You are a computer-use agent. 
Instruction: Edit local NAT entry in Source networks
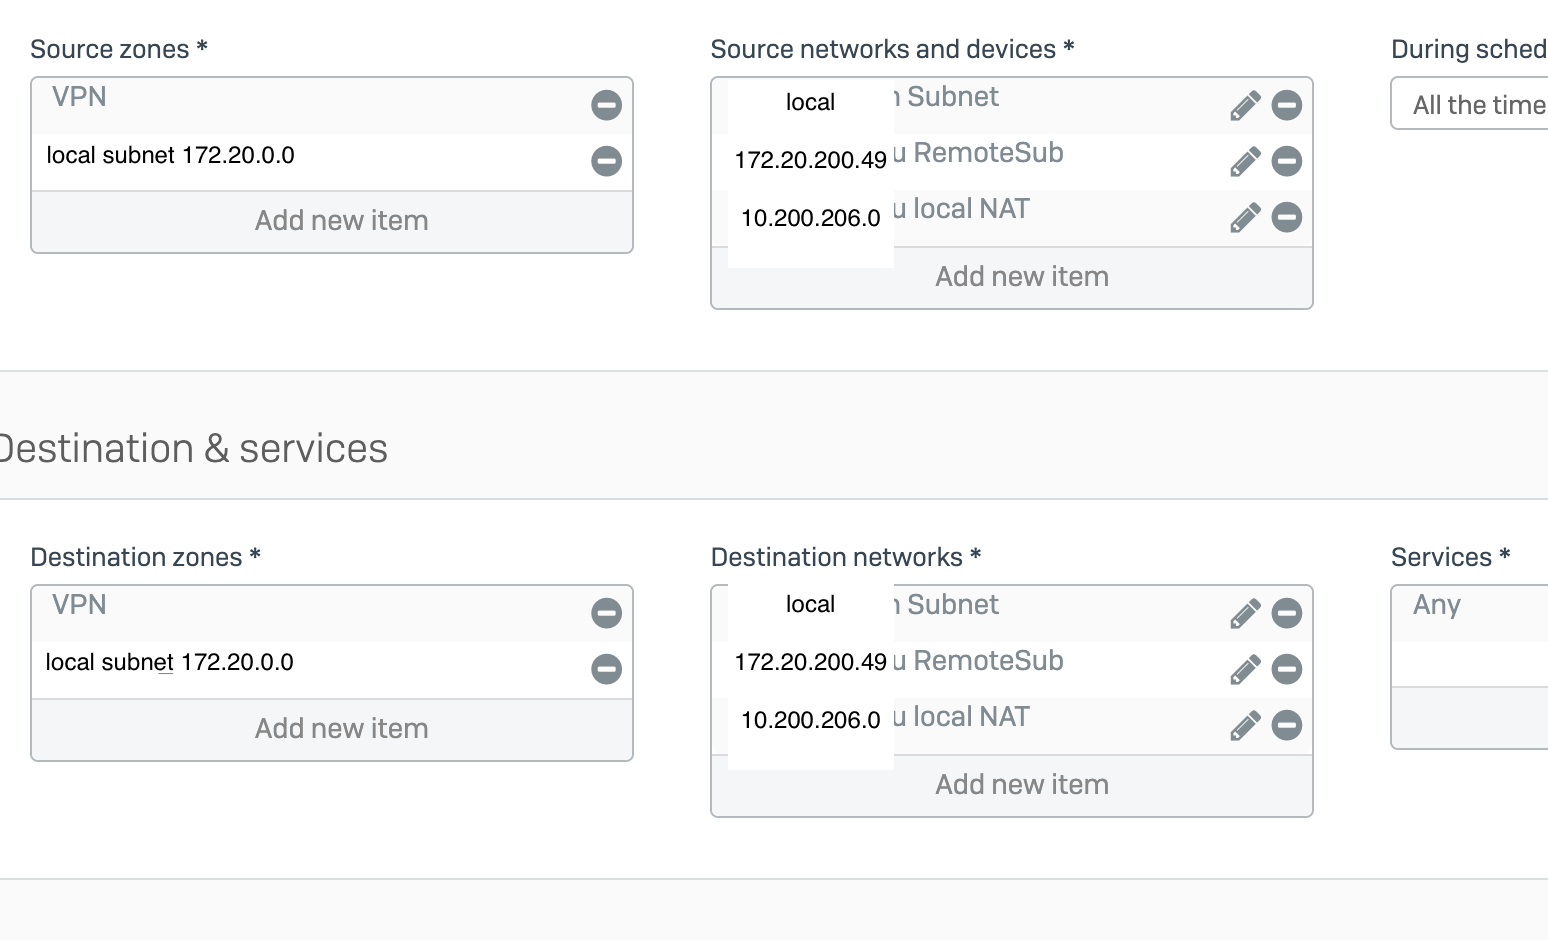click(1244, 217)
